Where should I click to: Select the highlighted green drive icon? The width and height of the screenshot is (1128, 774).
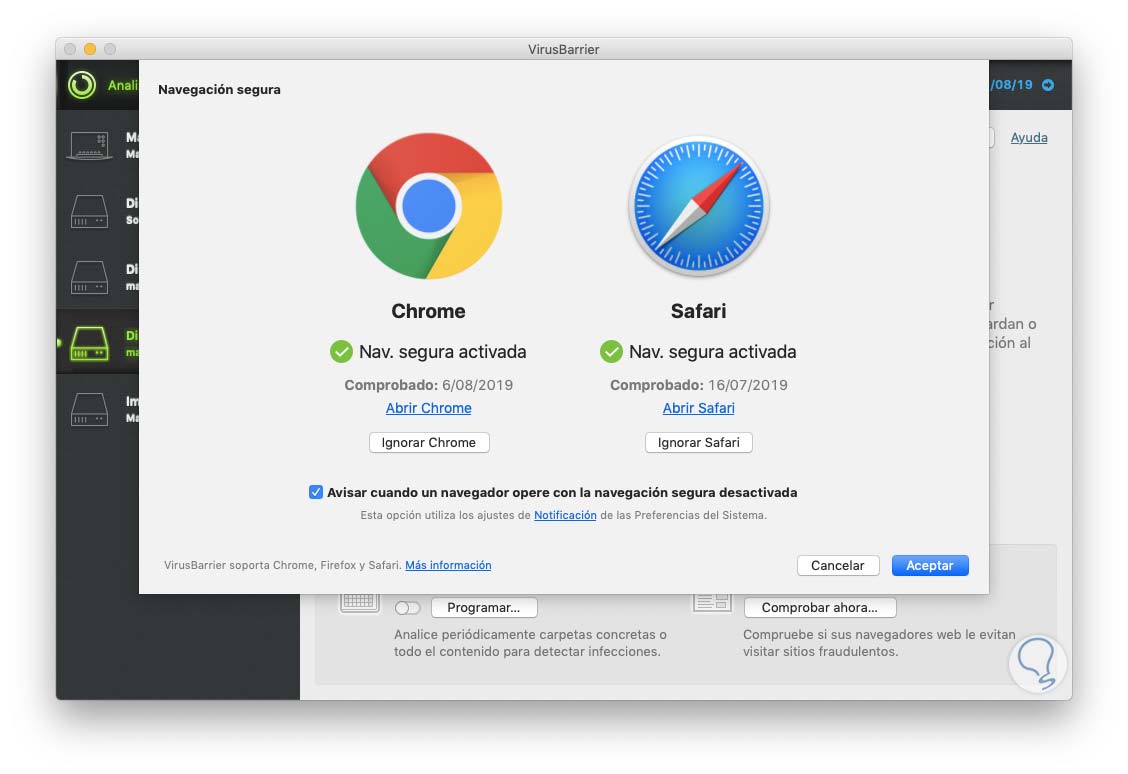pos(89,344)
